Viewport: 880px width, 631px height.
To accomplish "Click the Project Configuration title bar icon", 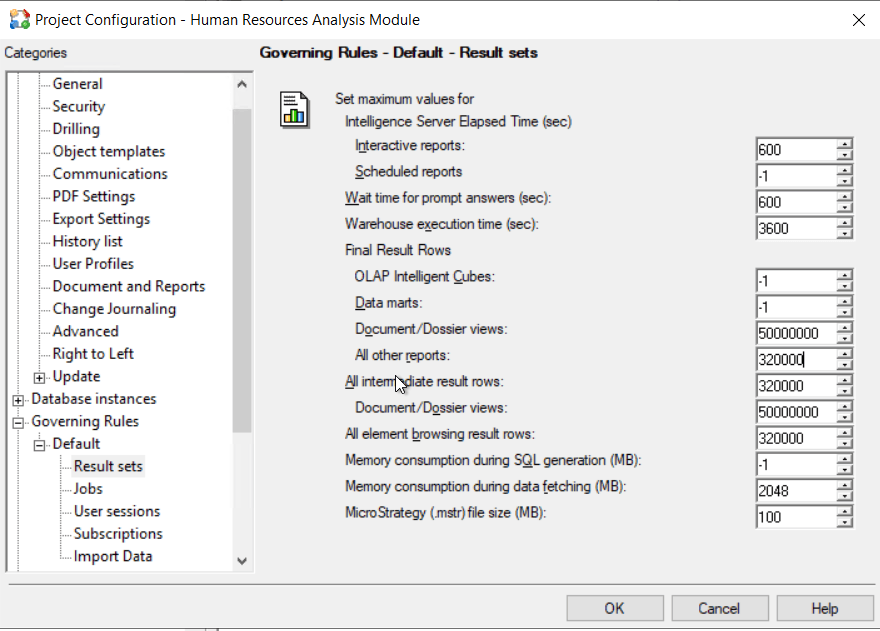I will point(19,19).
